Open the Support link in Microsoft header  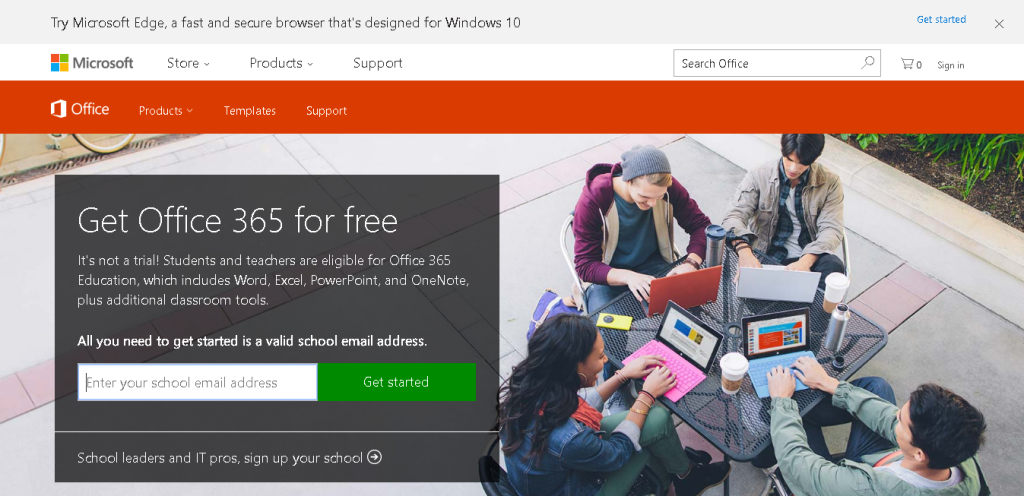377,63
